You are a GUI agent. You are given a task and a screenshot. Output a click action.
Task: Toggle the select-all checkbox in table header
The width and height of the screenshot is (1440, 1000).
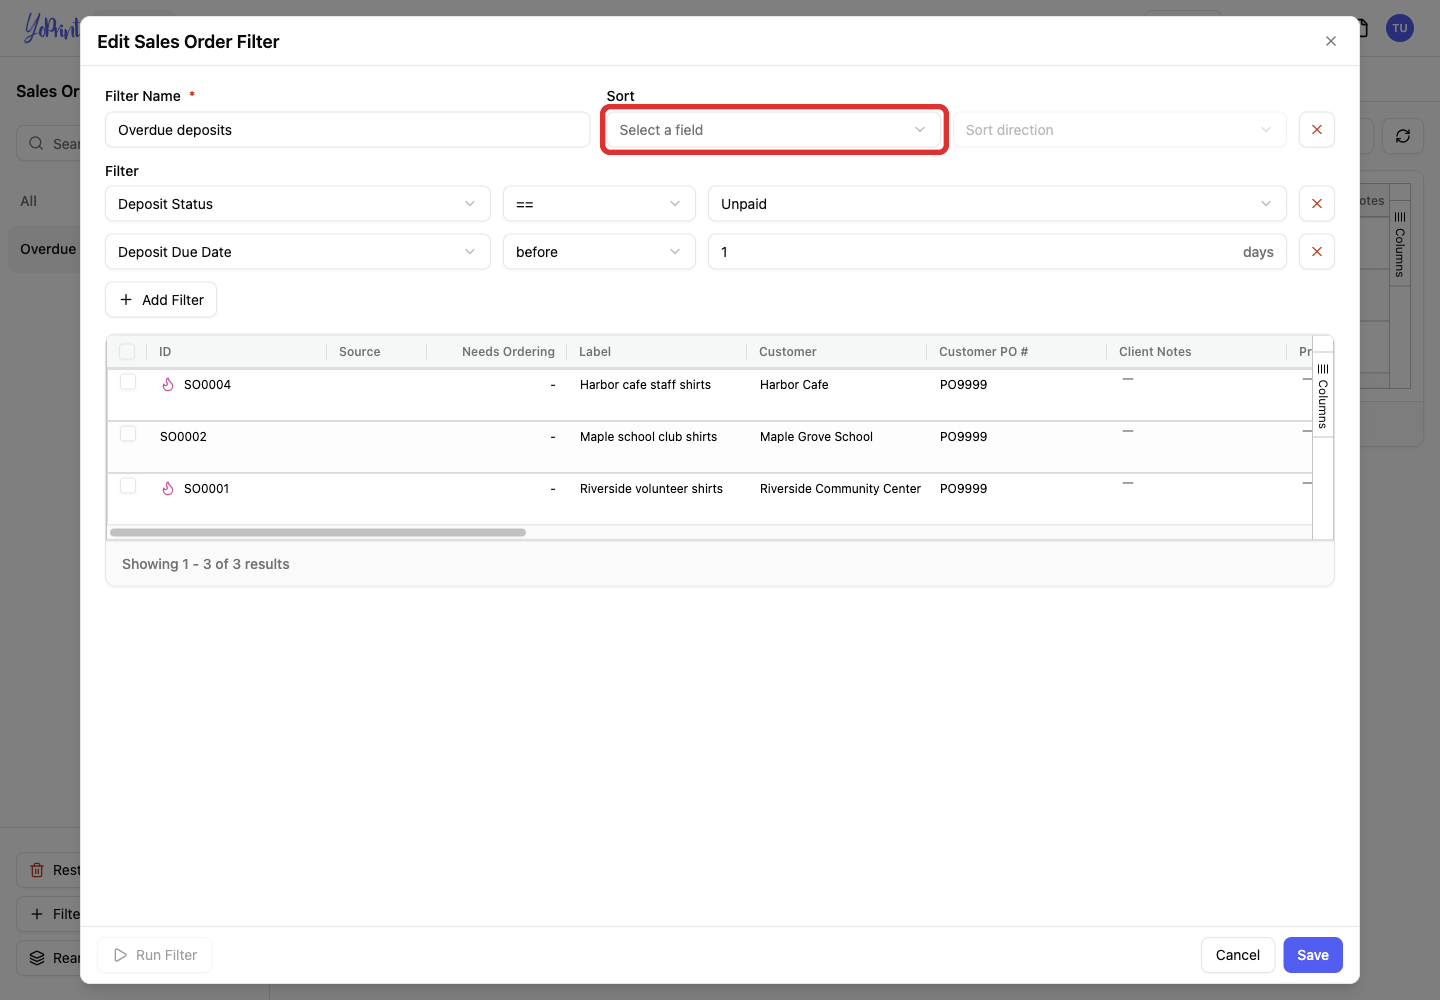[127, 351]
